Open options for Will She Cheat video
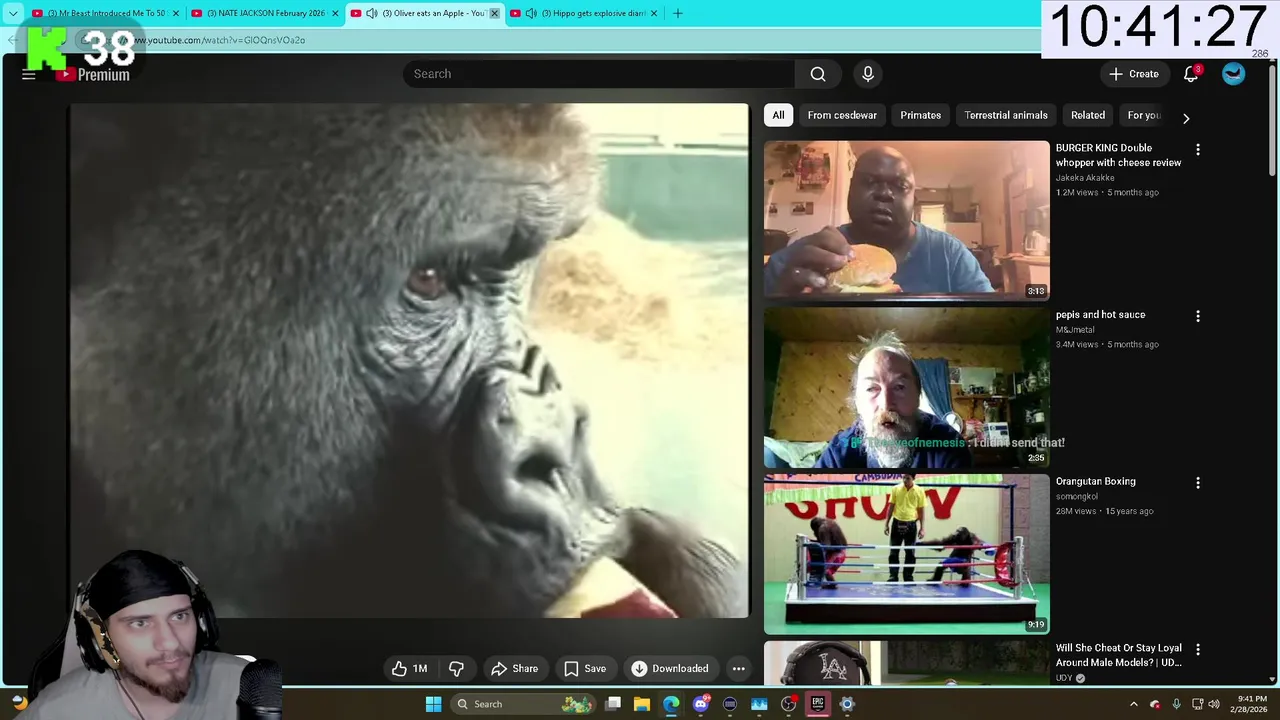 click(1198, 650)
